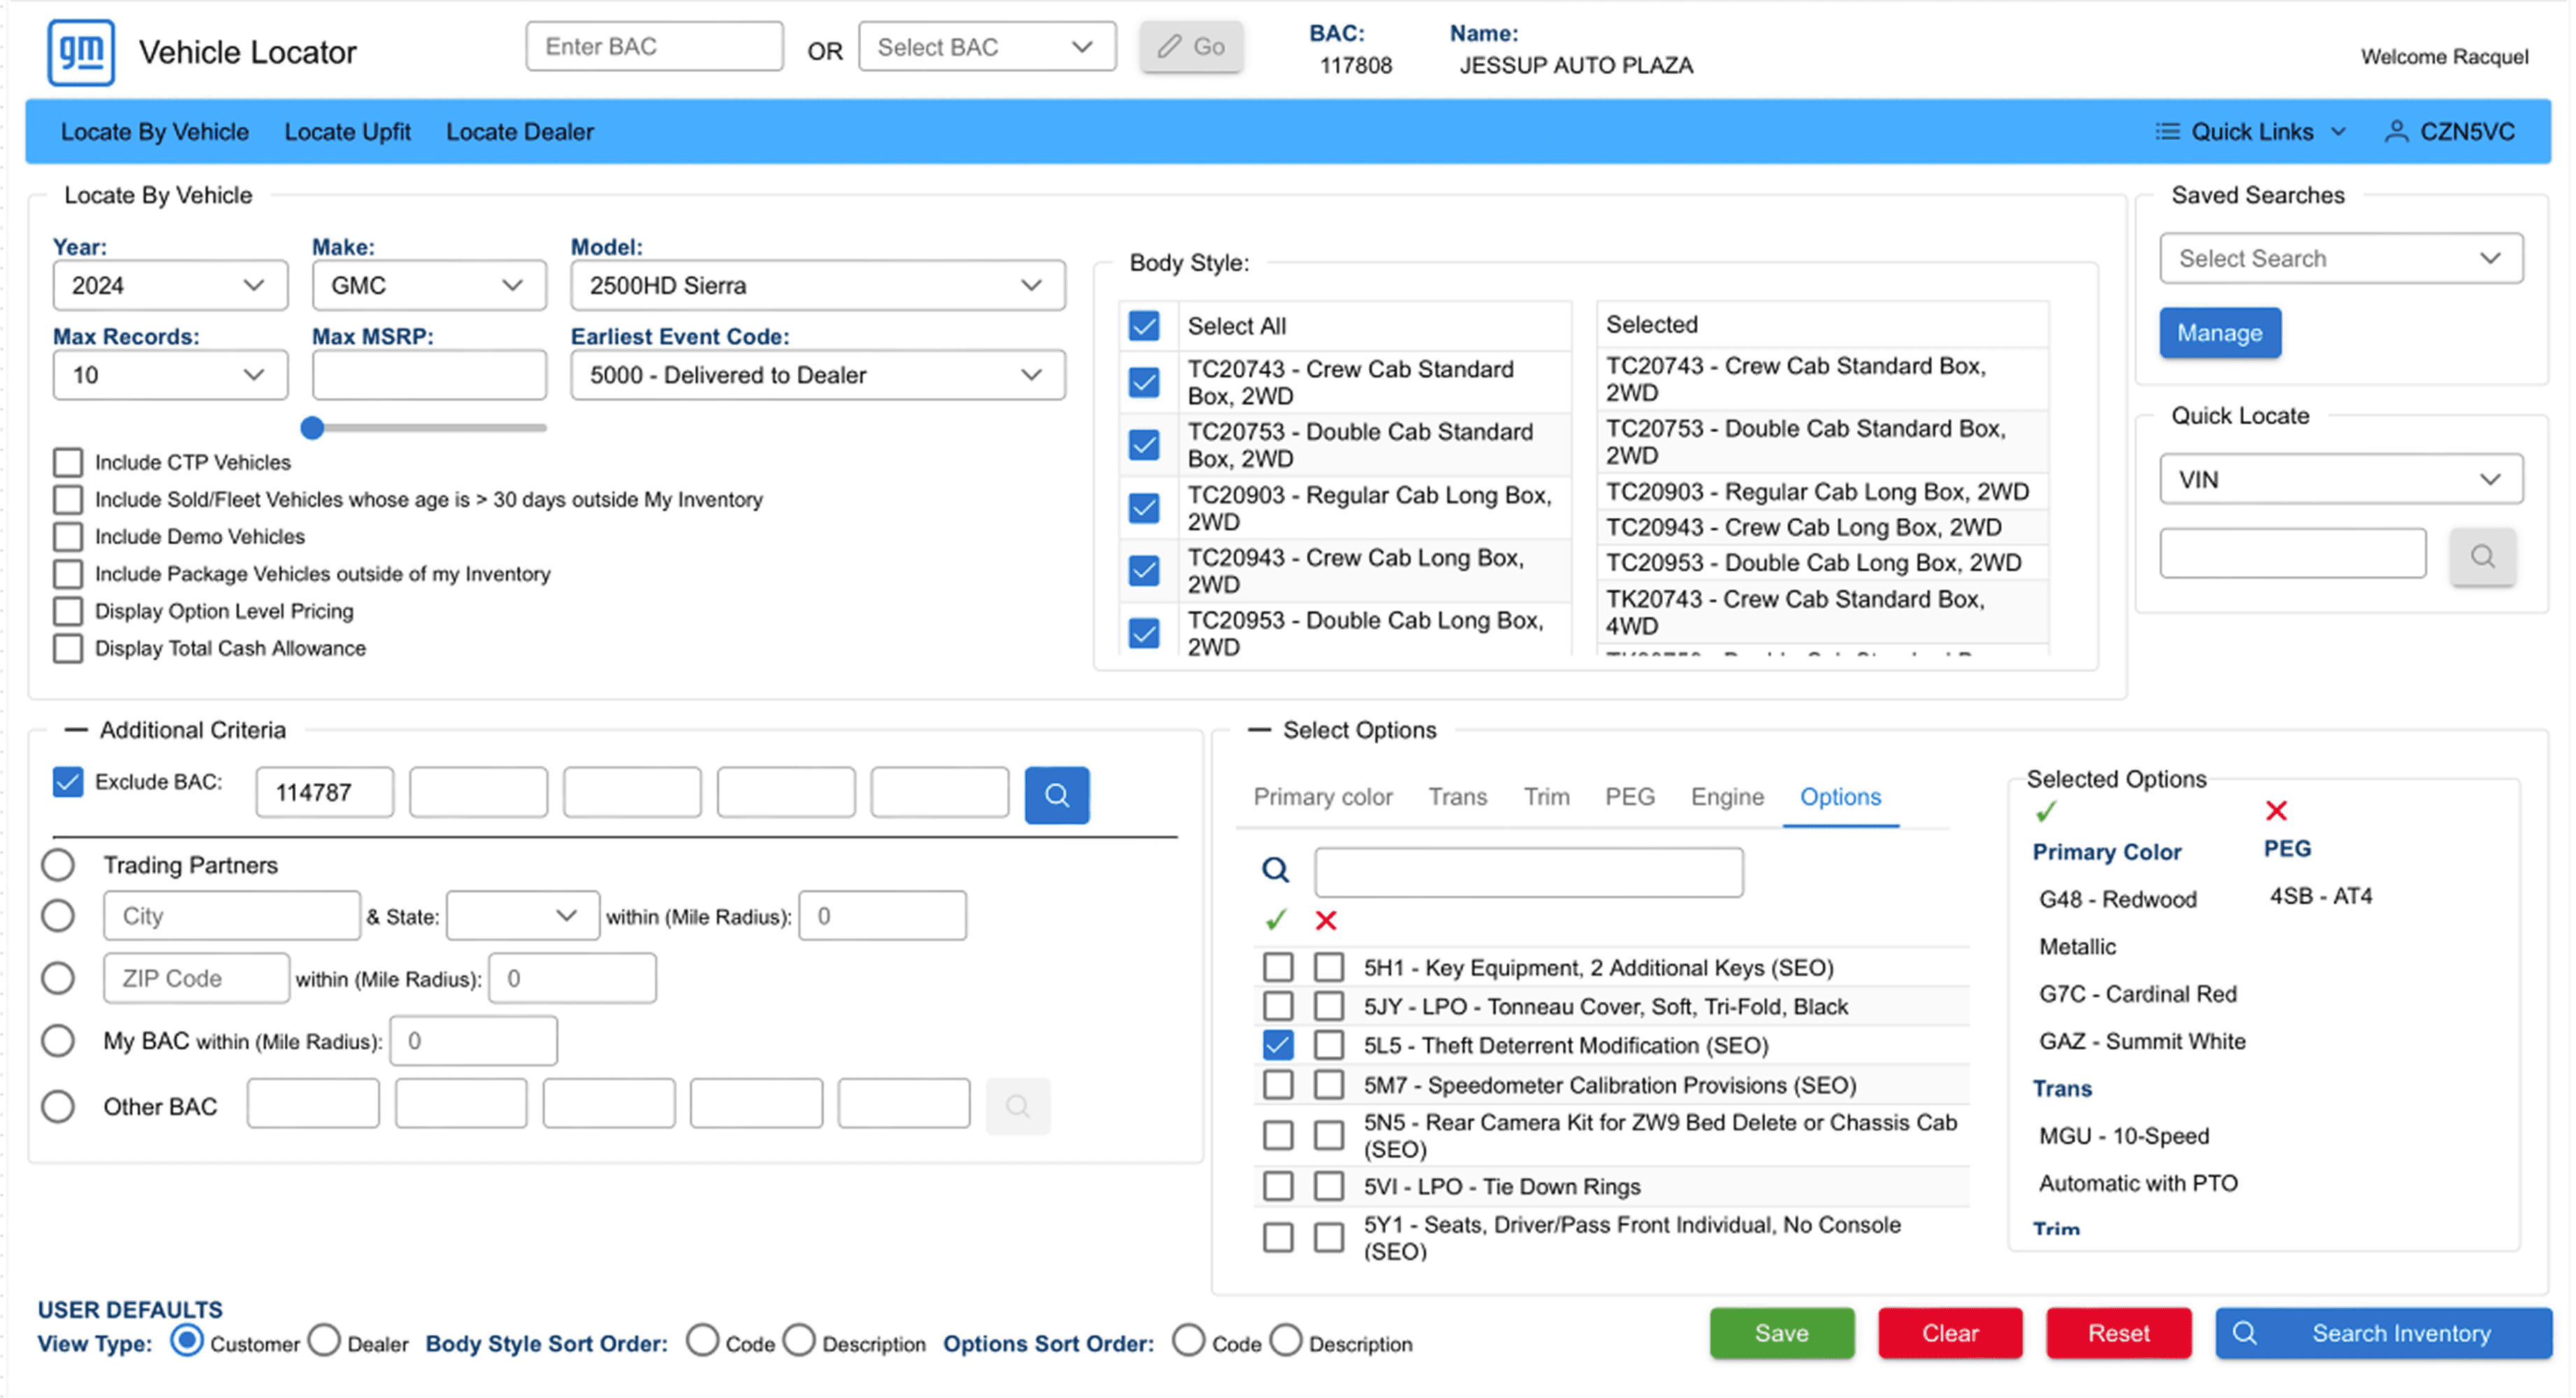Image resolution: width=2576 pixels, height=1398 pixels.
Task: Switch to the Primary color tab
Action: tap(1322, 797)
